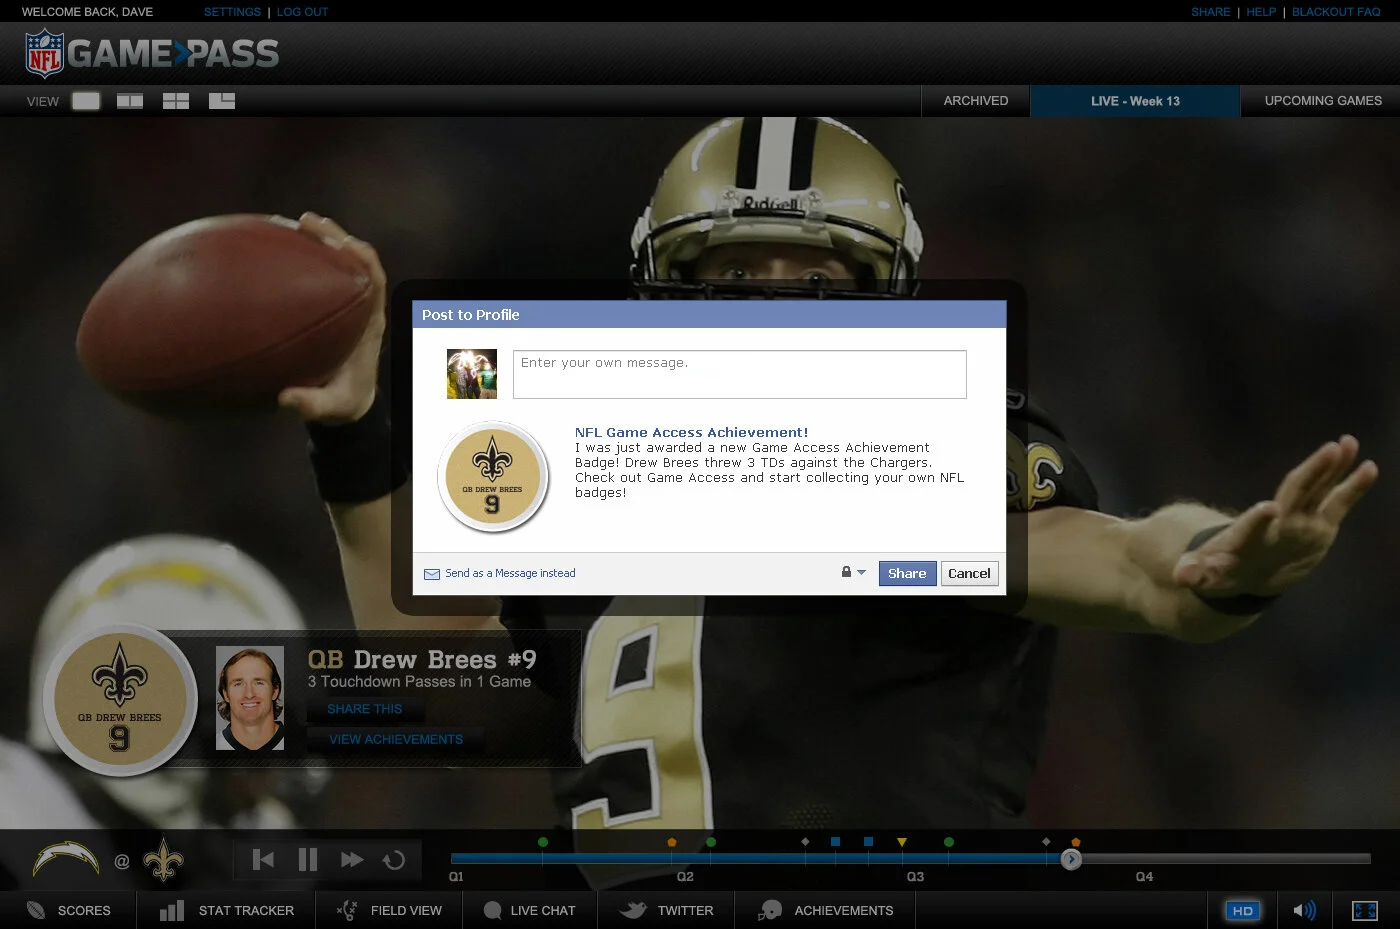This screenshot has height=929, width=1400.
Task: Jump to the green marker in Q1
Action: coord(543,842)
